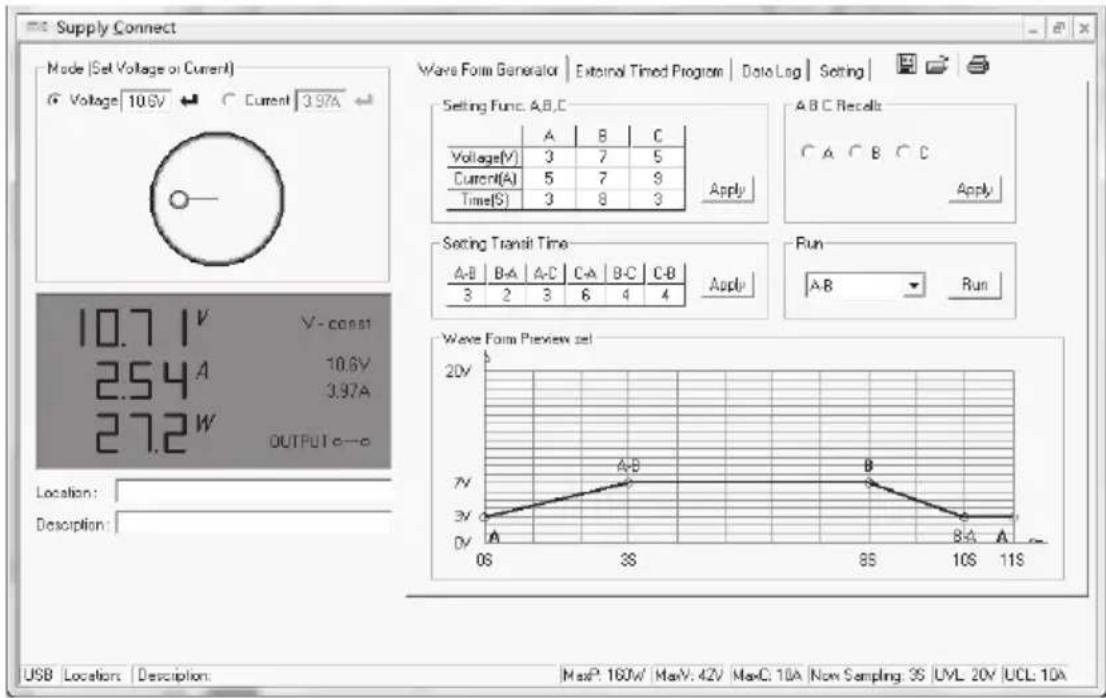Select Voltage(V) cell for column B
The image size is (1106, 698).
pyautogui.click(x=602, y=157)
